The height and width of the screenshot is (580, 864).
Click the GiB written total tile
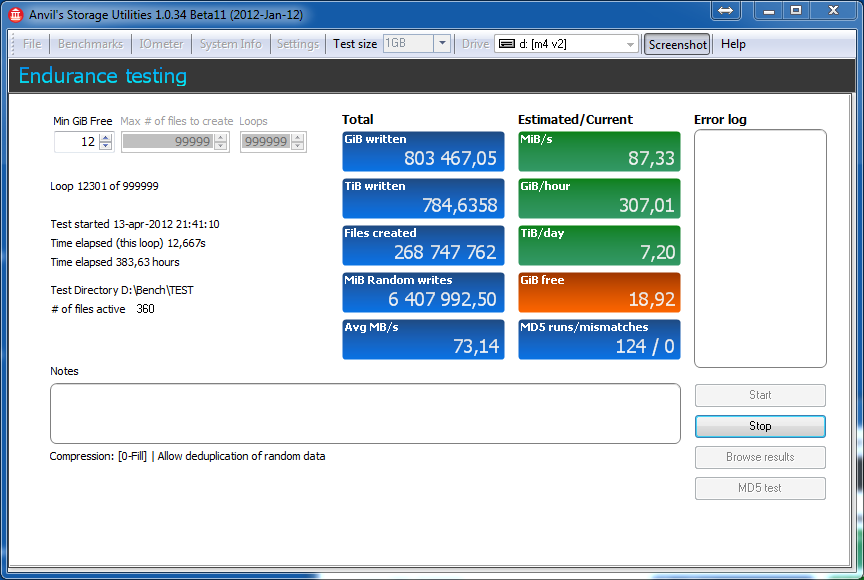[423, 151]
